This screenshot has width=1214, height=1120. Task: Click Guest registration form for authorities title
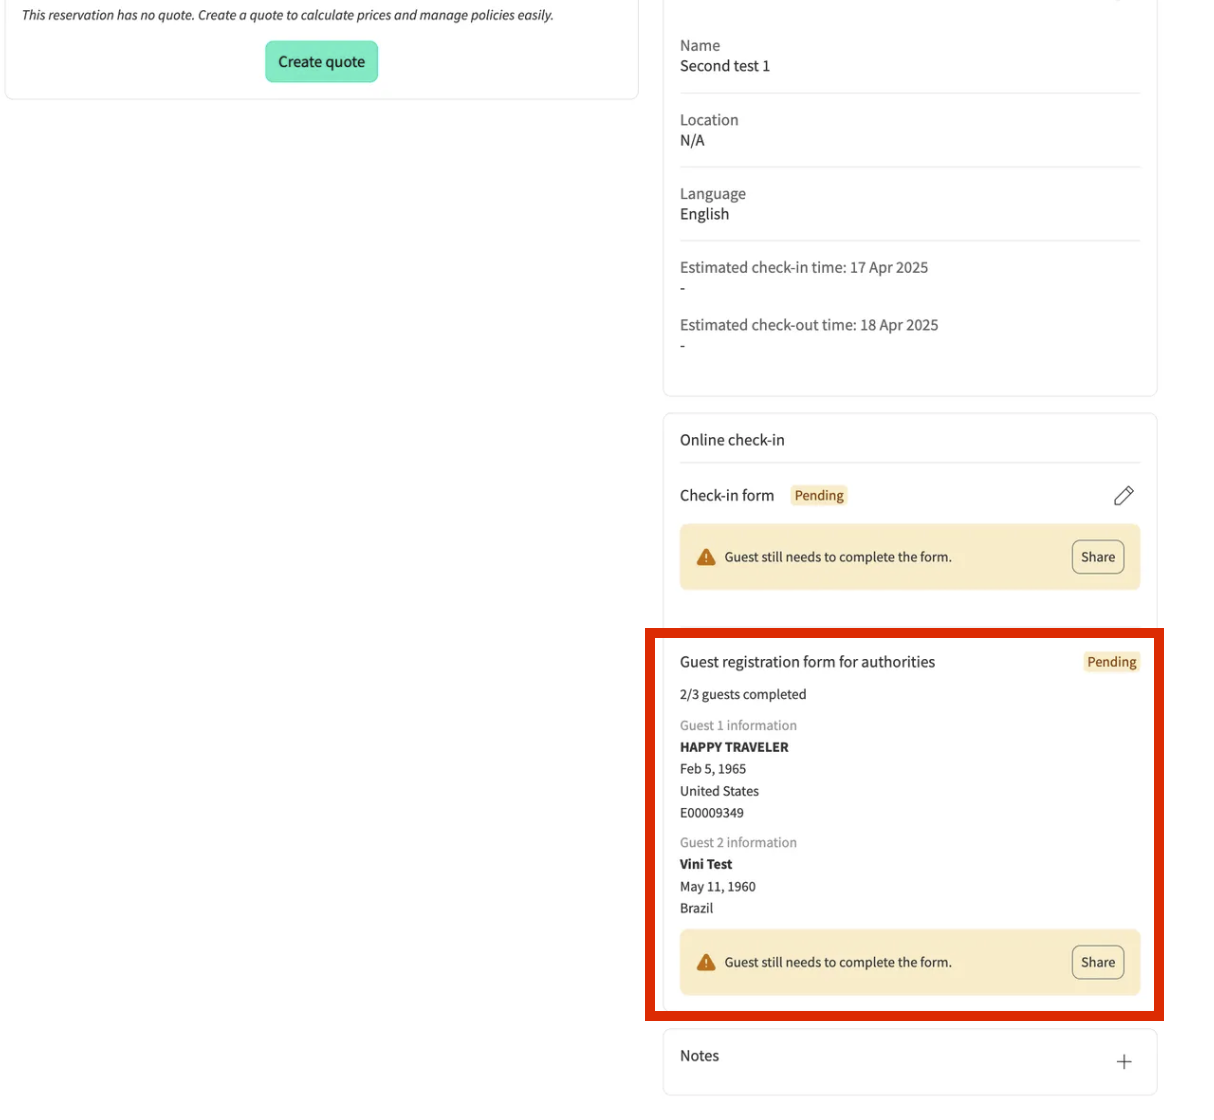(x=807, y=662)
